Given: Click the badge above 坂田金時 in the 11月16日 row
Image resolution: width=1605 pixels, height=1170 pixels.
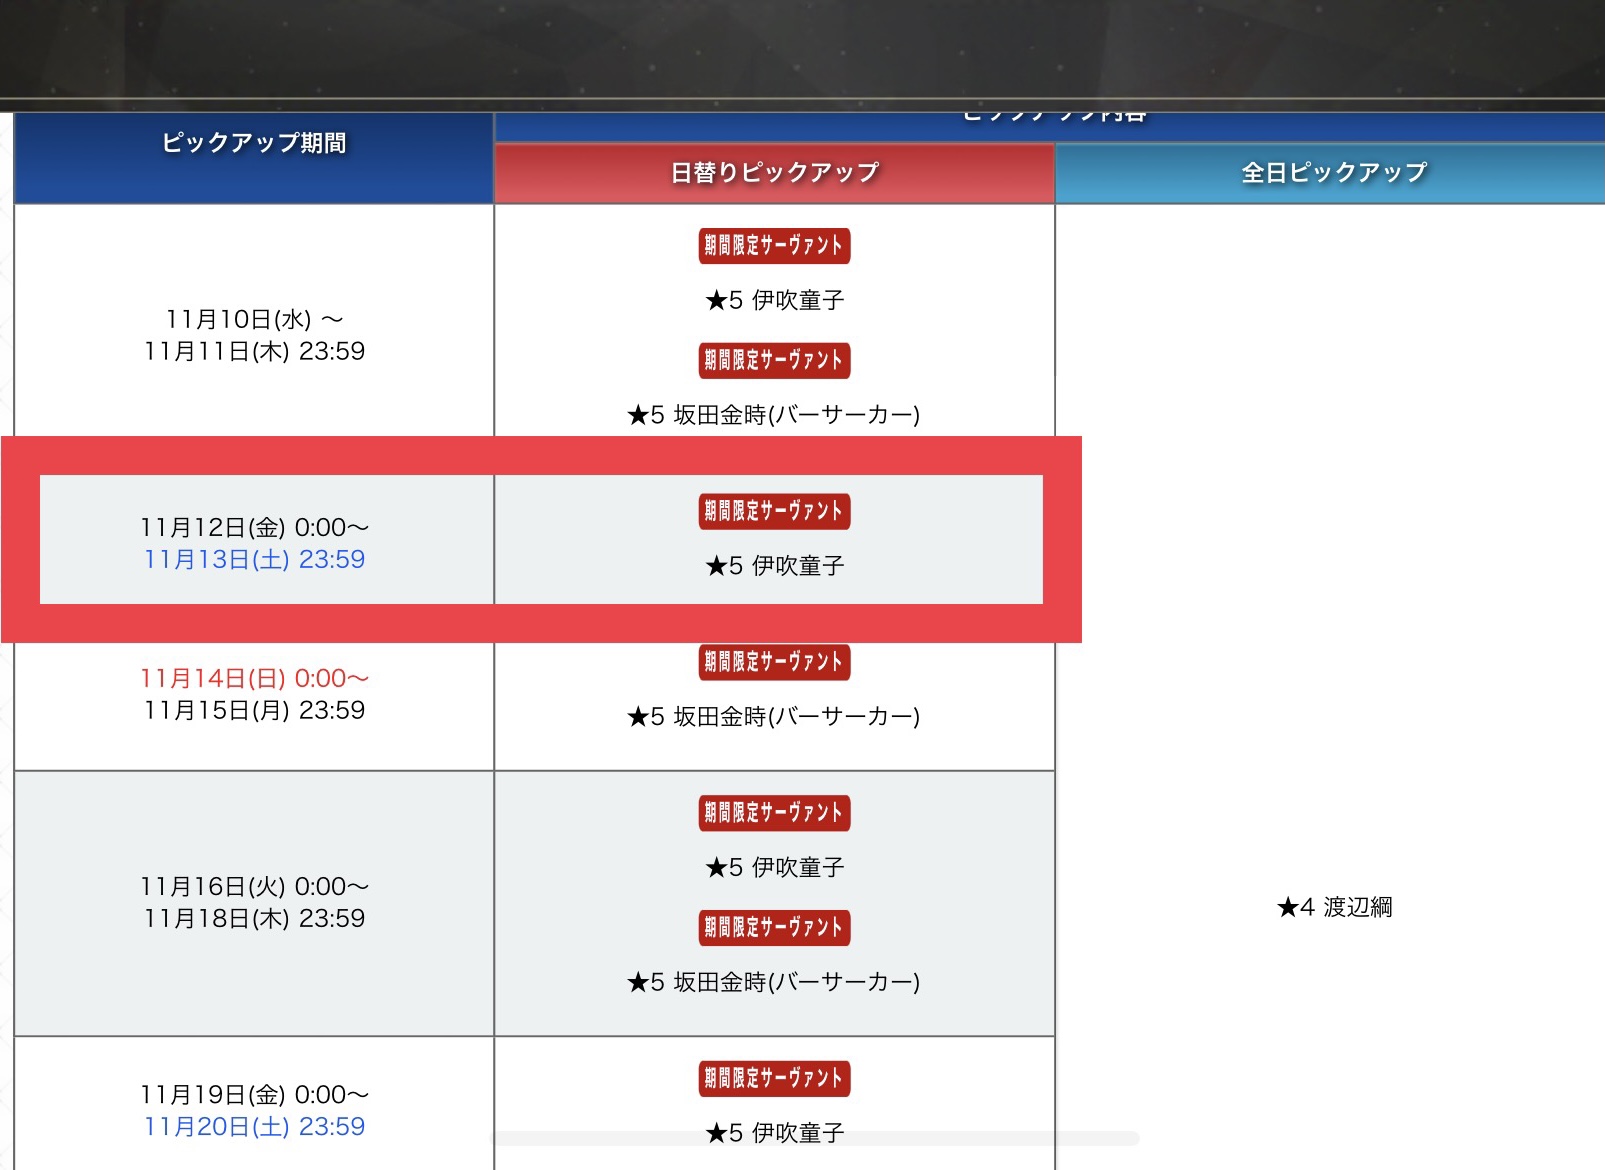Looking at the screenshot, I should pyautogui.click(x=774, y=927).
